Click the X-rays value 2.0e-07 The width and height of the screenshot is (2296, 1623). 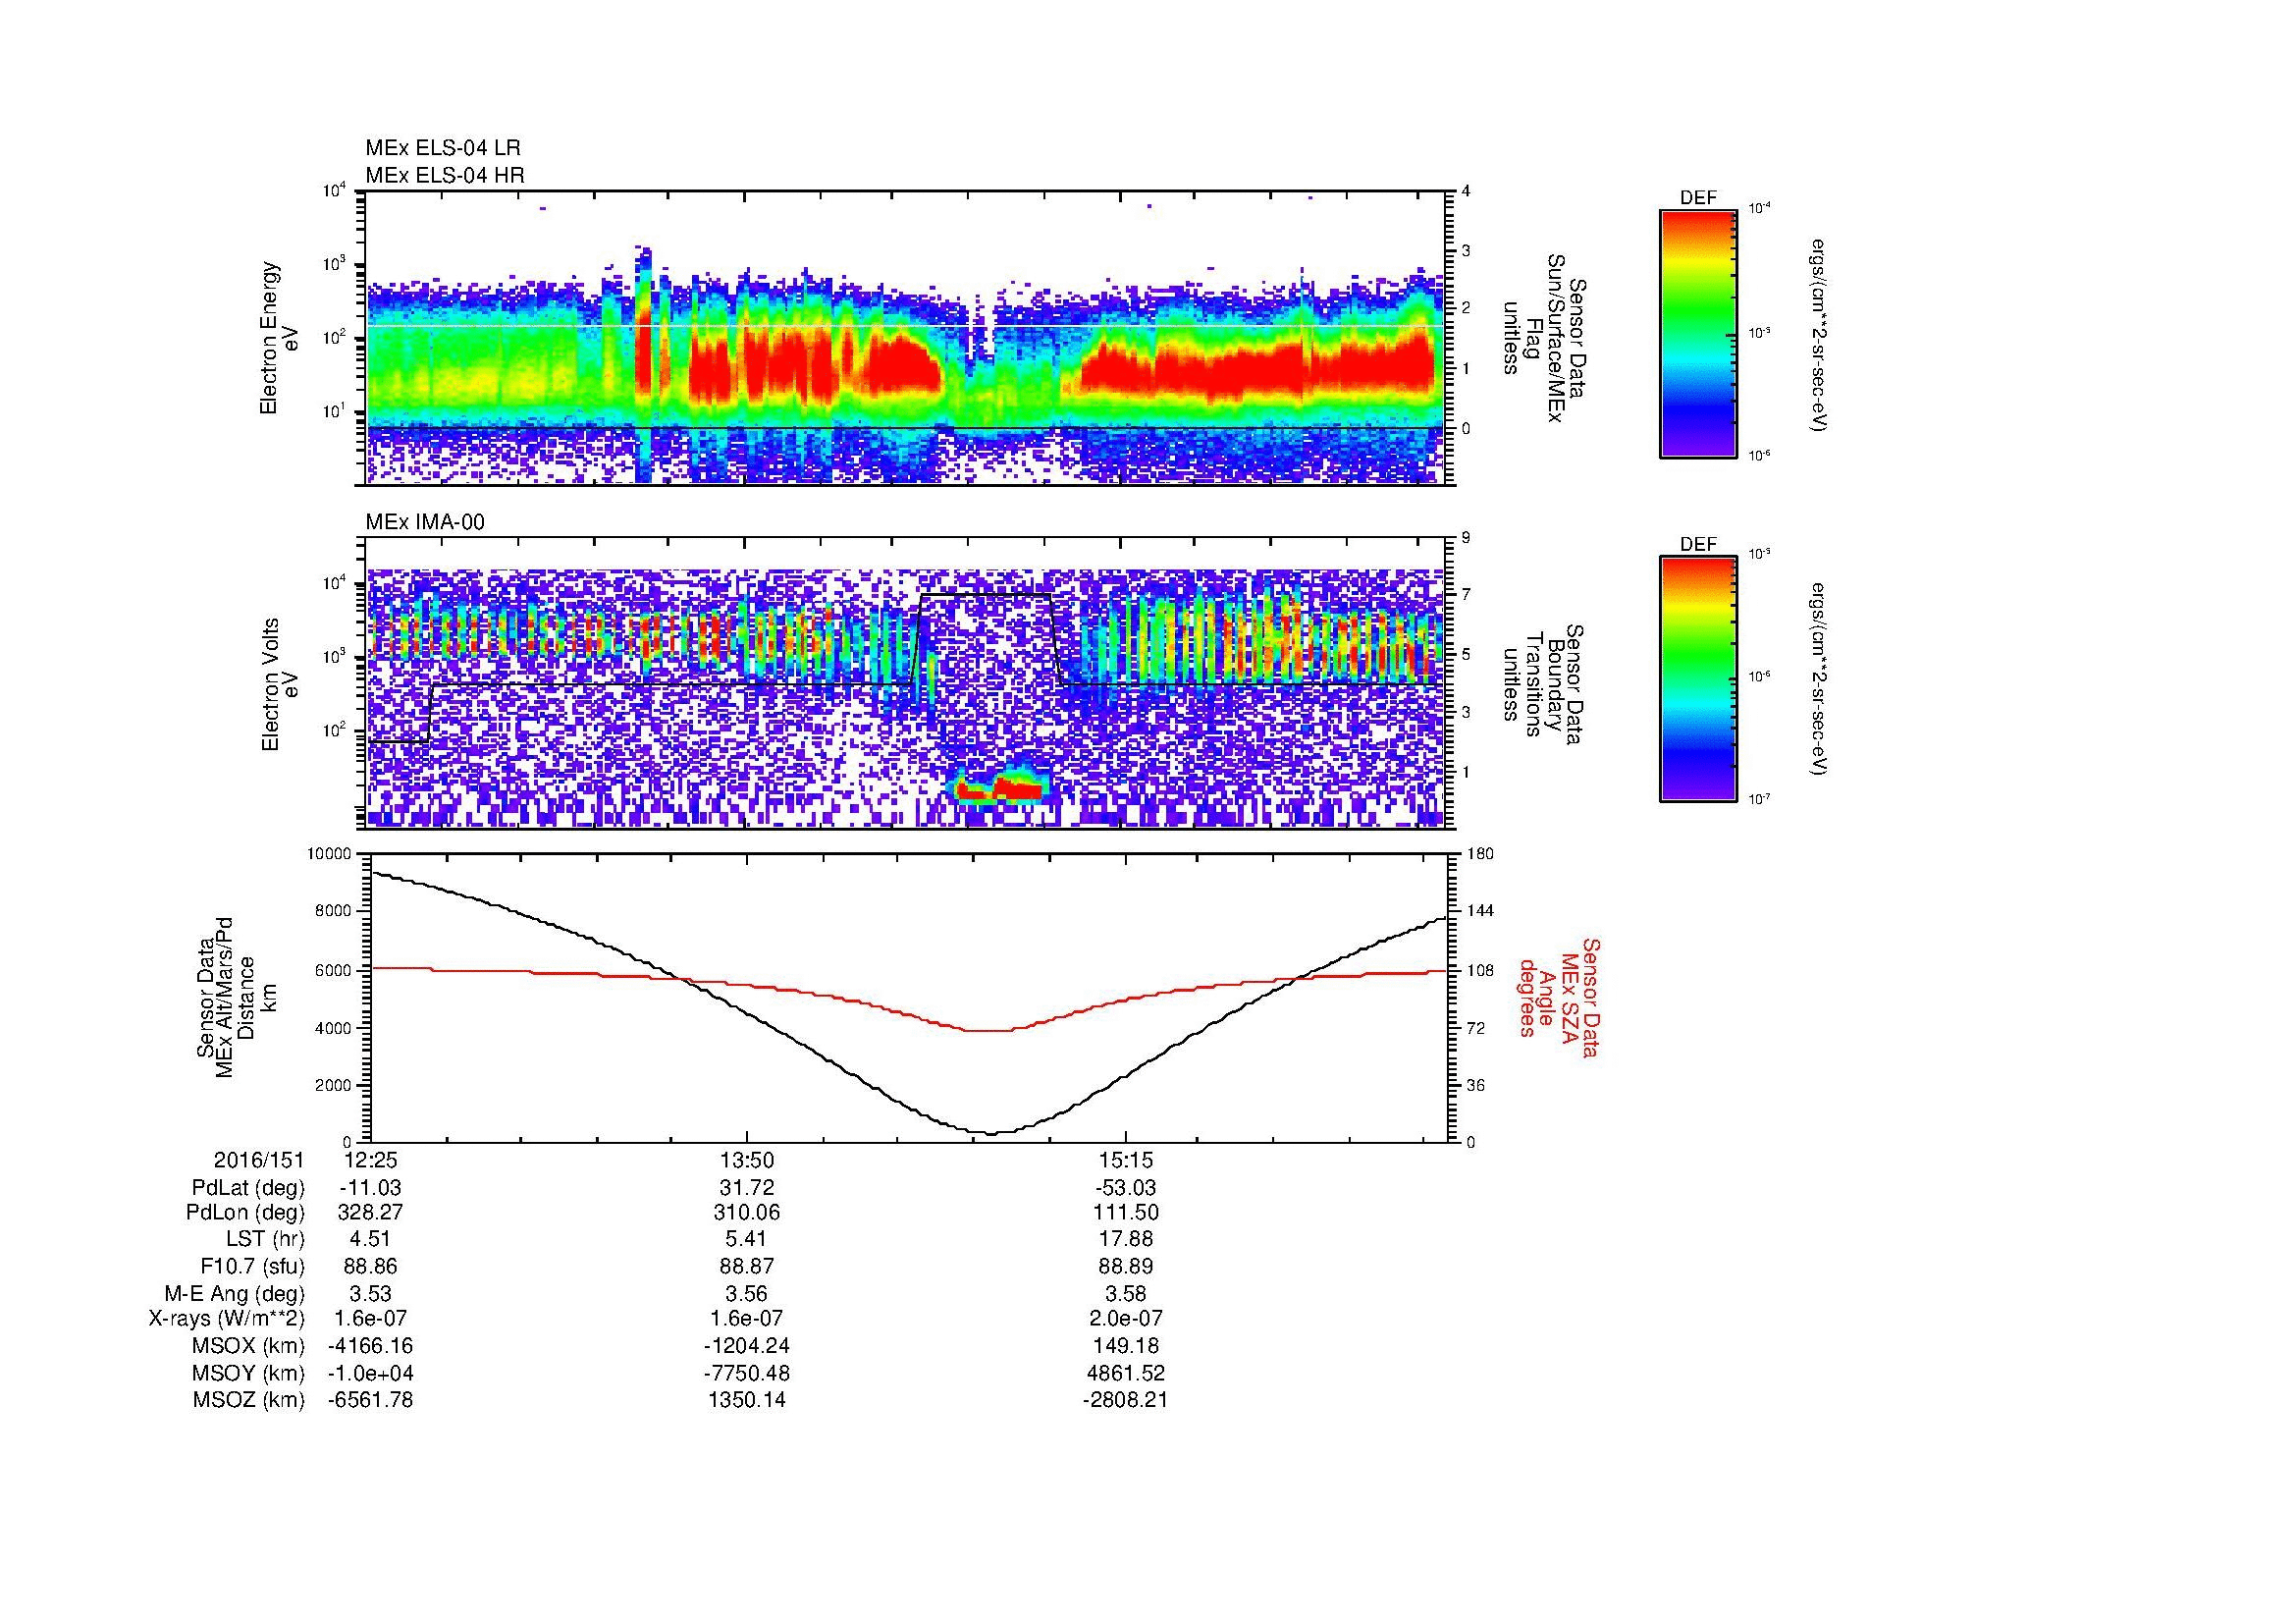point(1125,1319)
